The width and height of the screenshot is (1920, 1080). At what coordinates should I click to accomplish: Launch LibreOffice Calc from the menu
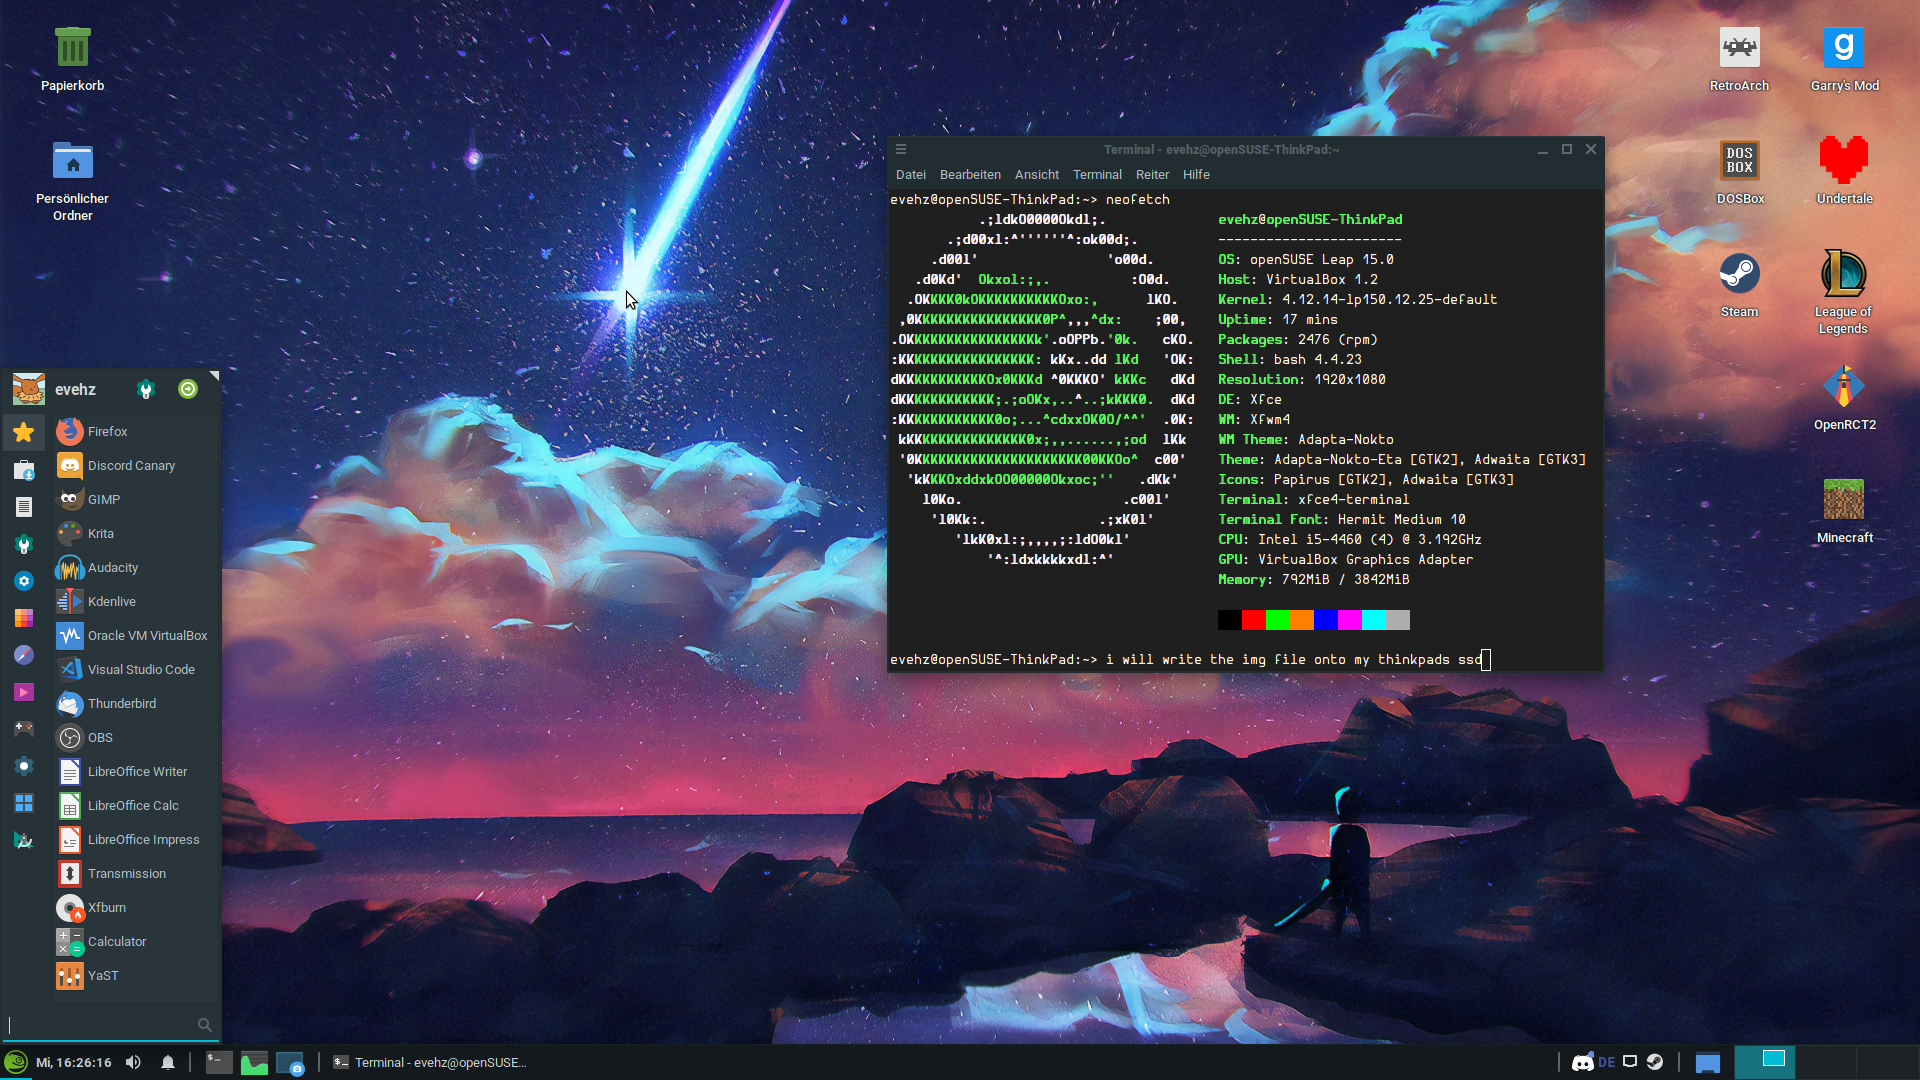click(x=135, y=805)
